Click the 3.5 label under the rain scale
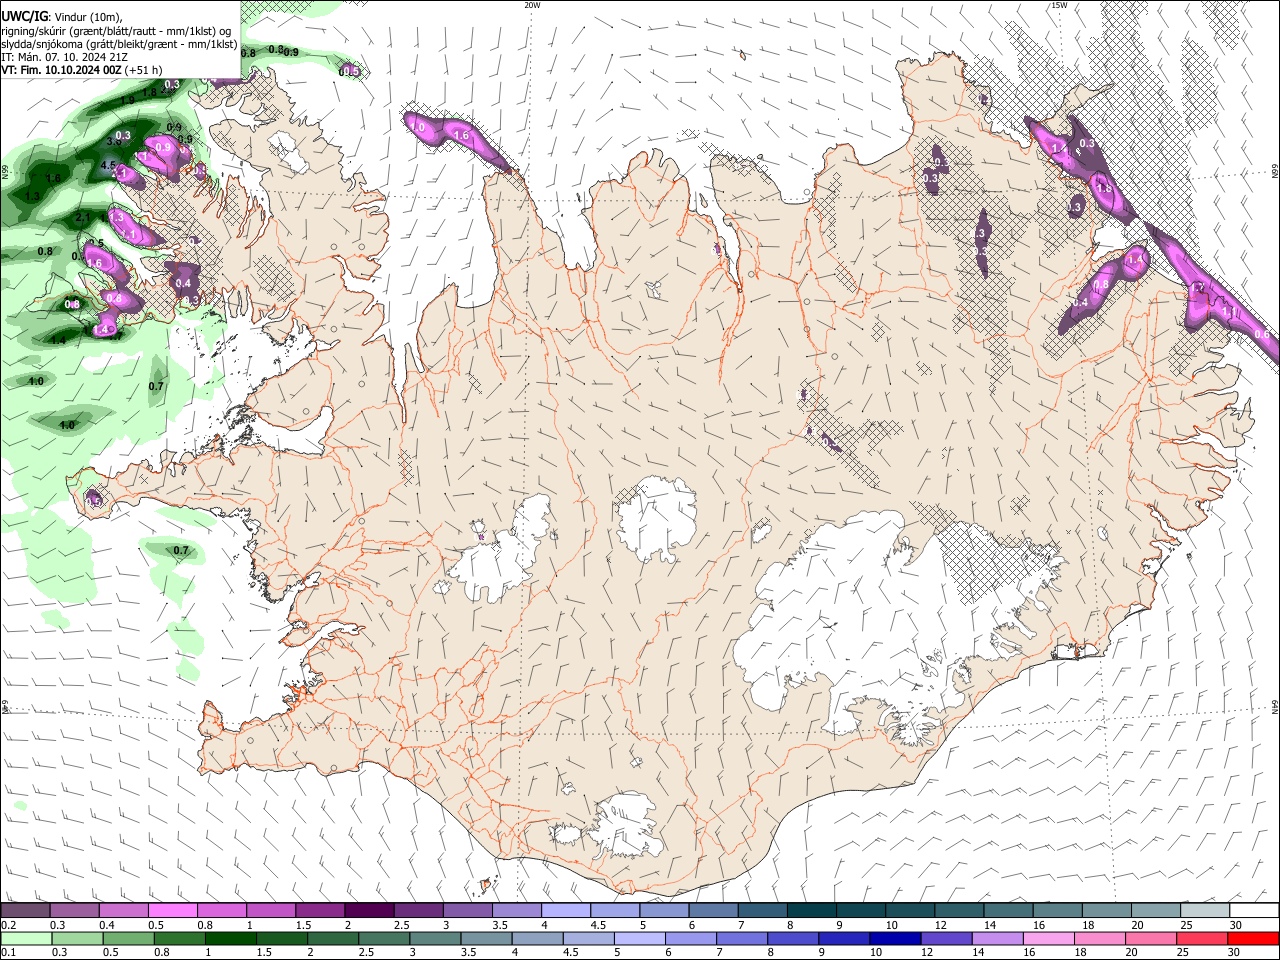 [469, 953]
